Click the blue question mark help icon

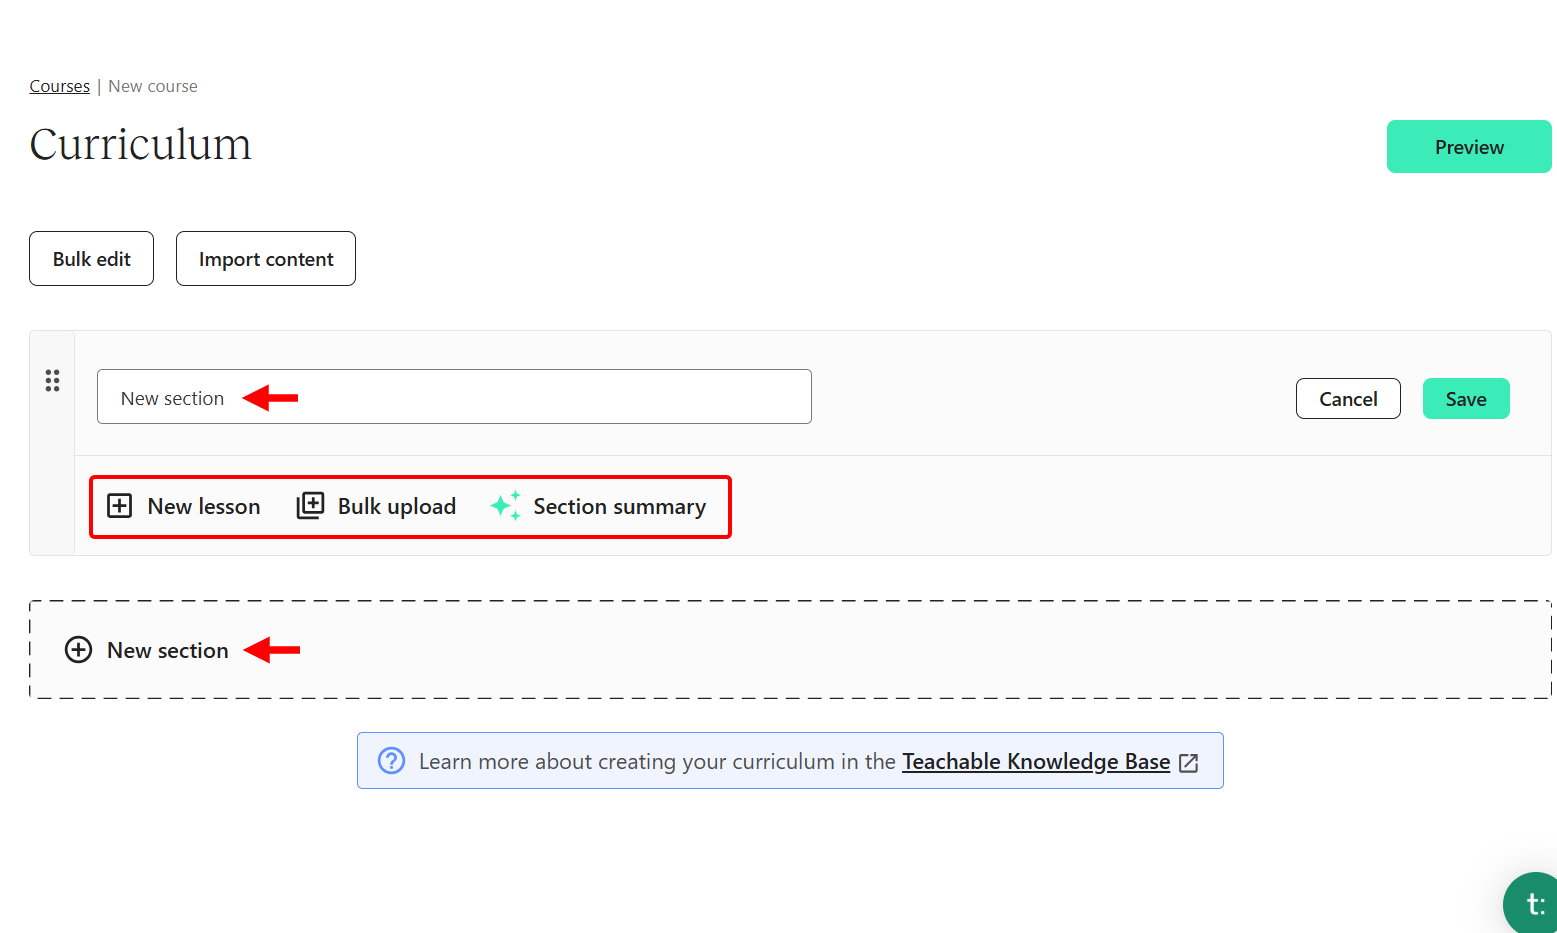[x=391, y=761]
